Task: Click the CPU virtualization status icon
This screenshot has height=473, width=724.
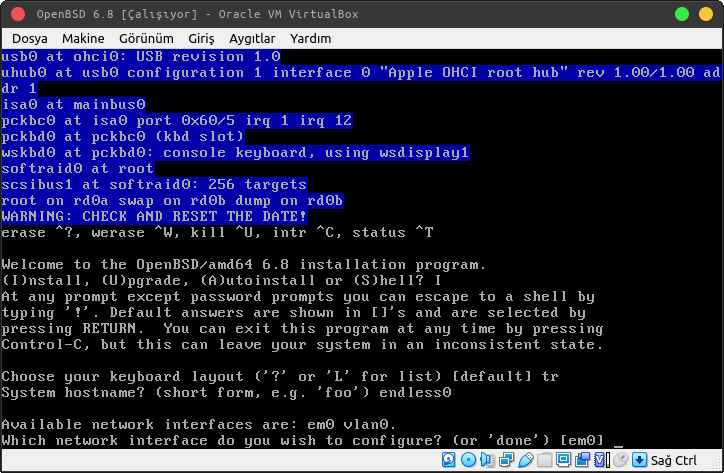Action: [x=602, y=460]
